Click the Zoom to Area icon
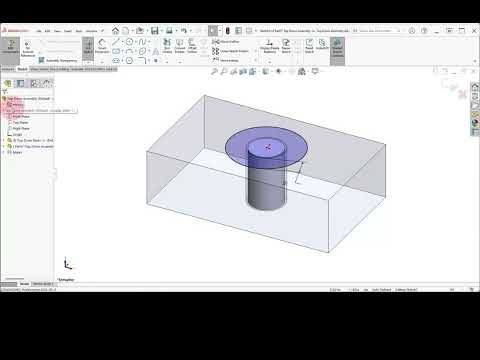Image resolution: width=480 pixels, height=360 pixels. pyautogui.click(x=224, y=71)
